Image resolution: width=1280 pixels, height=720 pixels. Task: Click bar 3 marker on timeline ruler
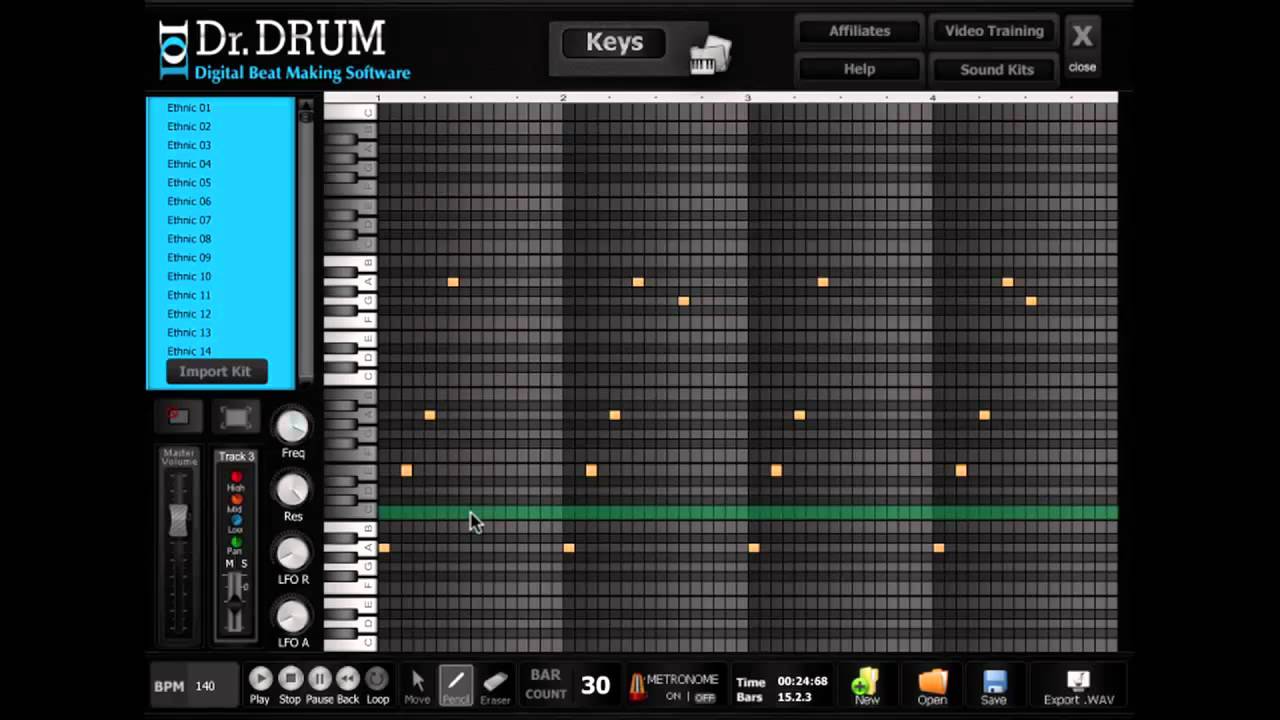point(748,98)
